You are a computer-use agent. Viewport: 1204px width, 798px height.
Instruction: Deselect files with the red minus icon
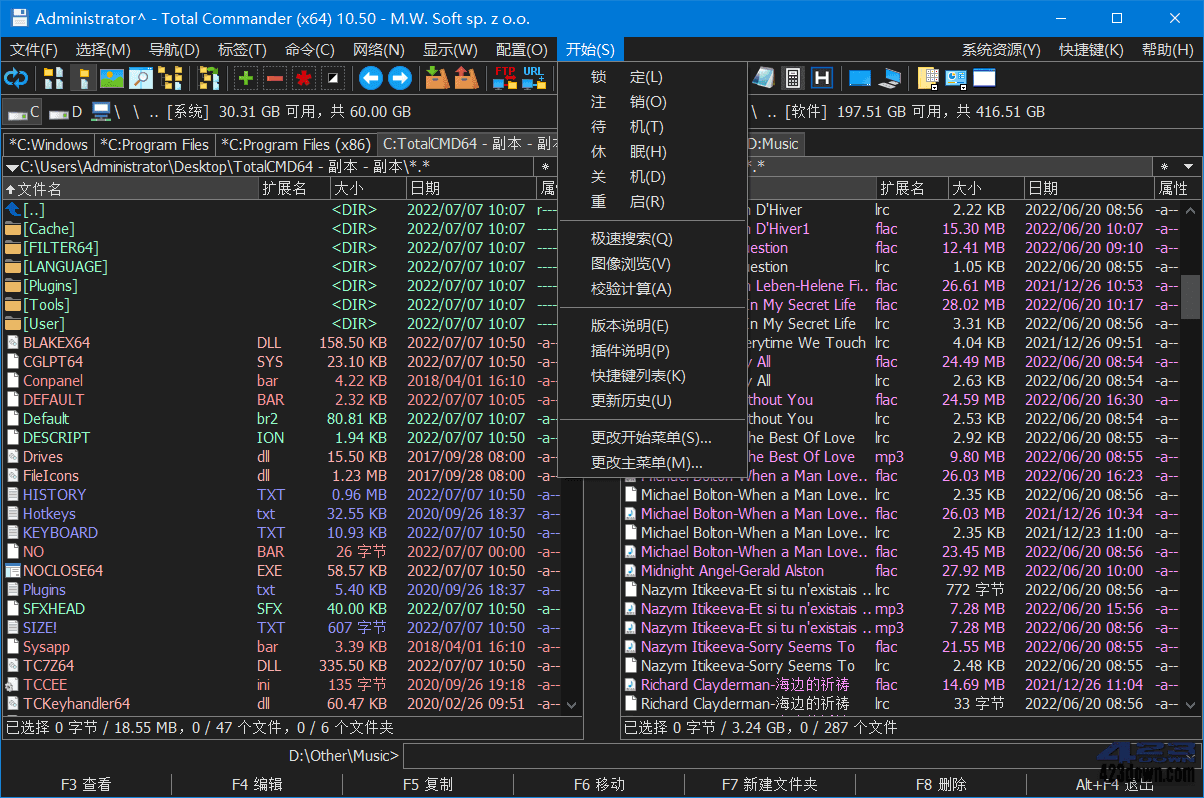pos(274,77)
